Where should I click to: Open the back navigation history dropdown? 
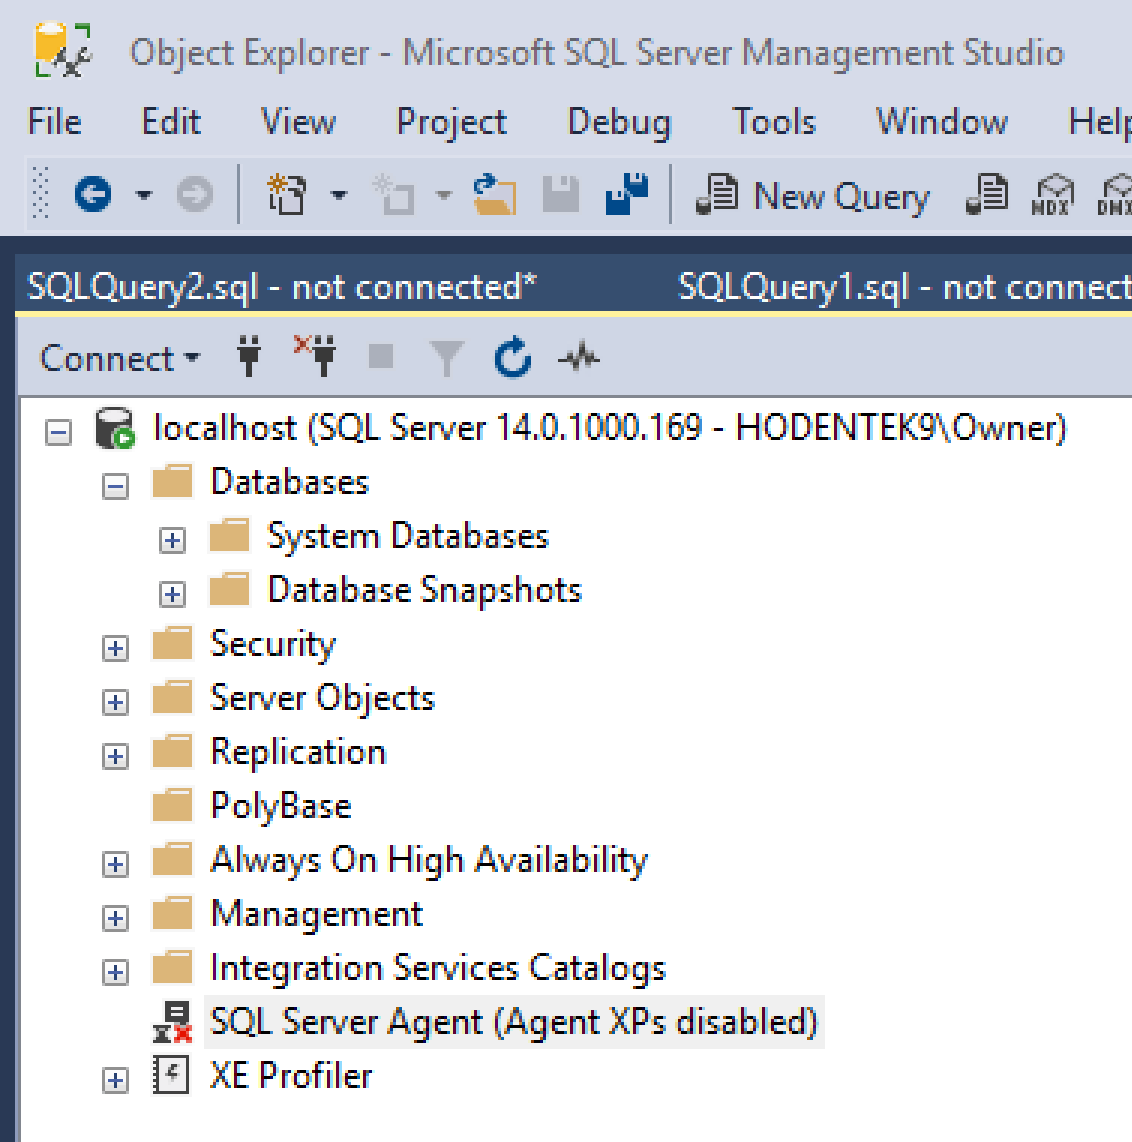point(143,196)
